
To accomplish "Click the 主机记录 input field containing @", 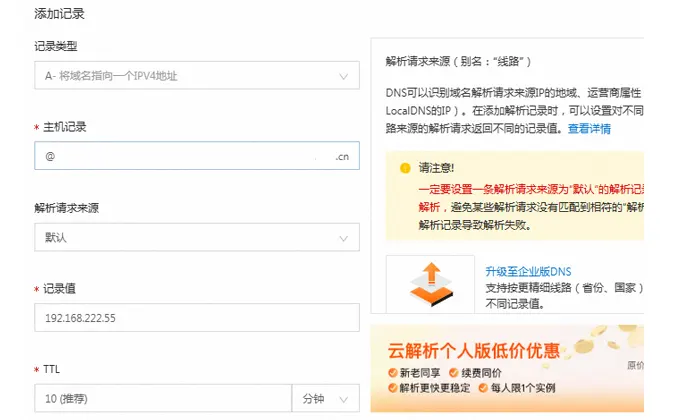I will (180, 156).
